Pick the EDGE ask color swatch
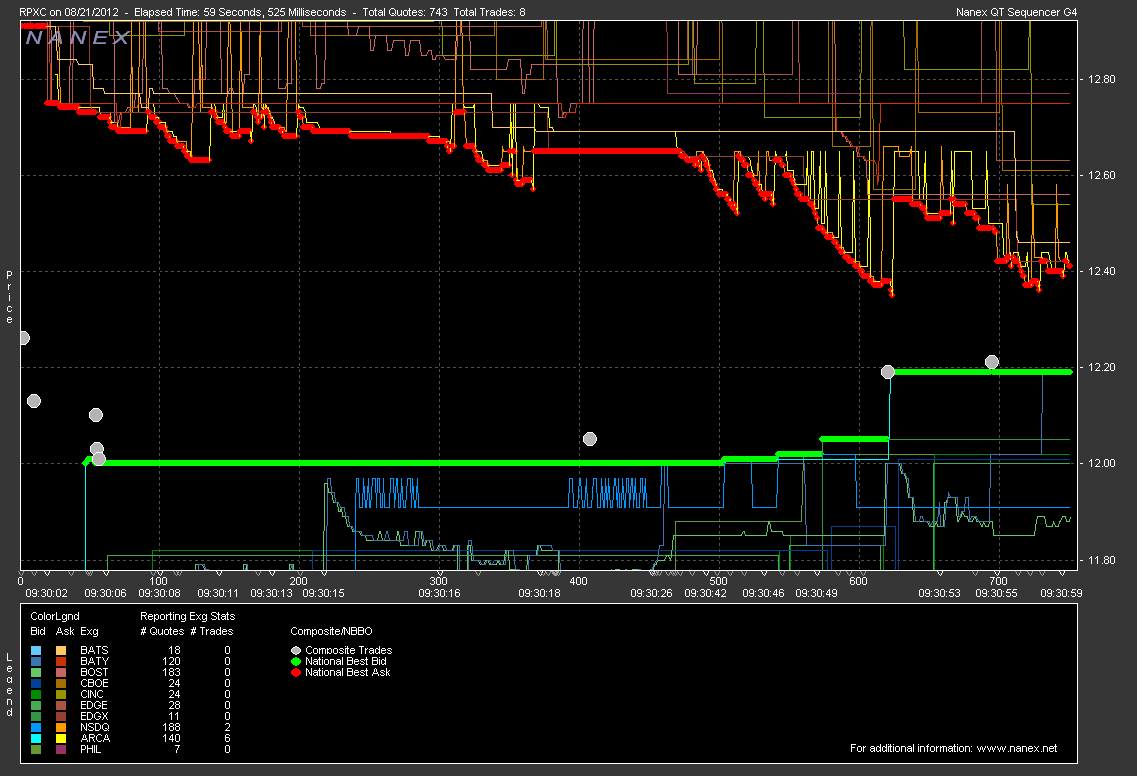 pos(61,705)
